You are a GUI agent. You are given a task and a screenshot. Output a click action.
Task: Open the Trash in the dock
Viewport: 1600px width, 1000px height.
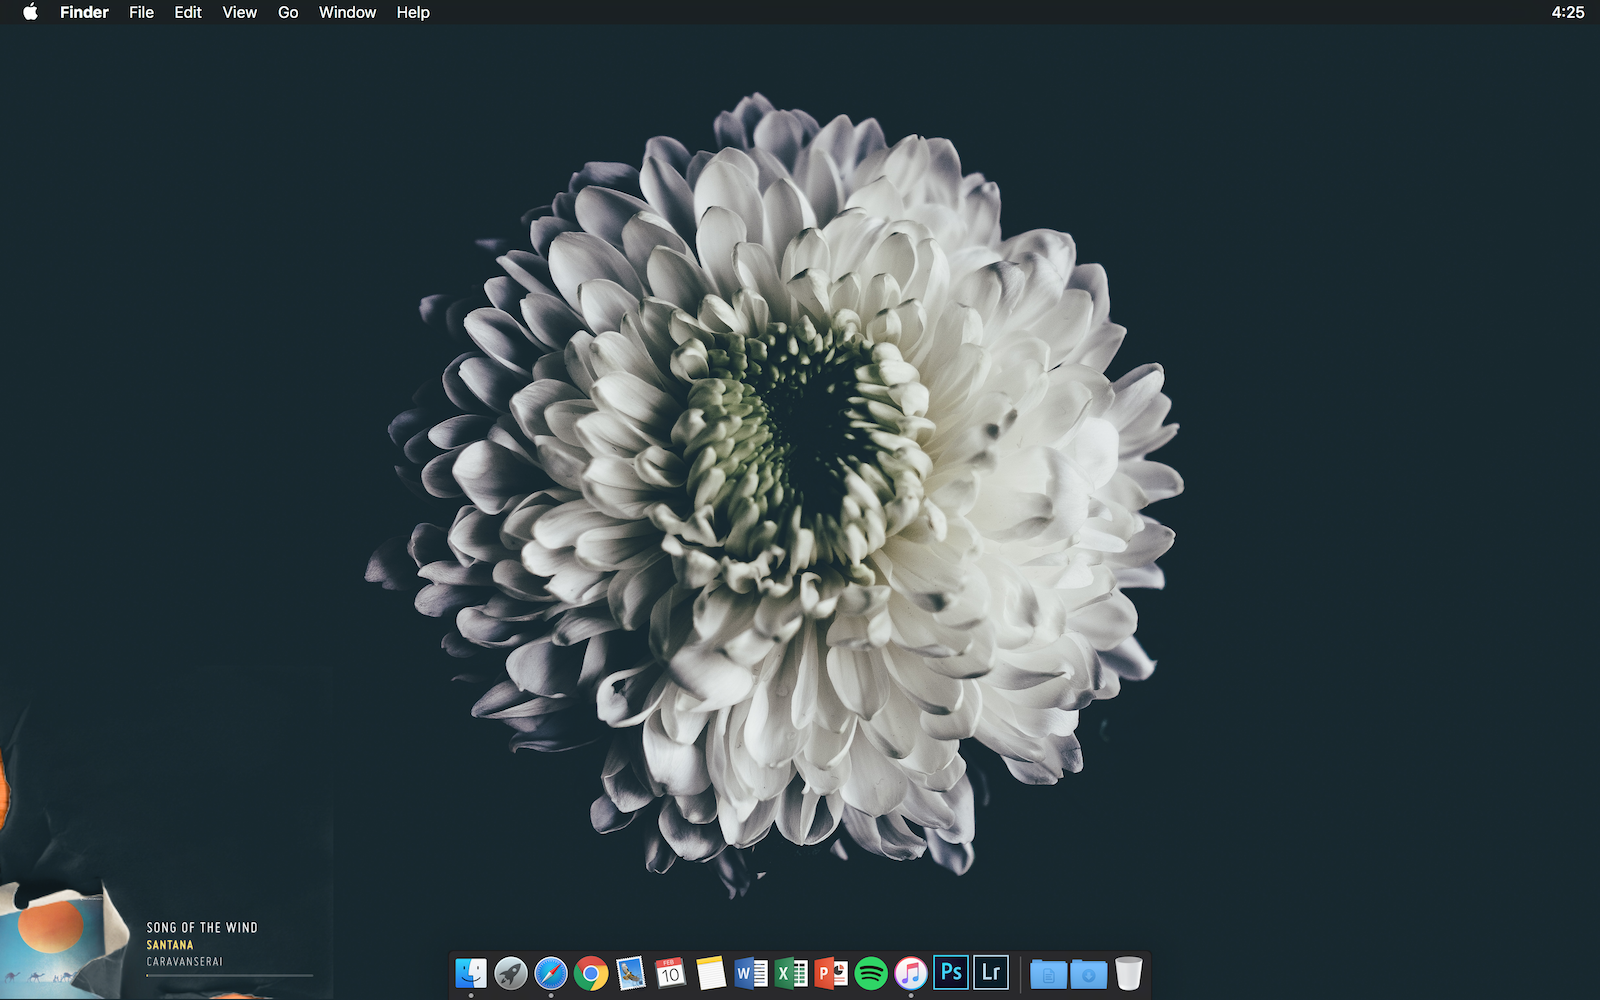click(x=1128, y=973)
